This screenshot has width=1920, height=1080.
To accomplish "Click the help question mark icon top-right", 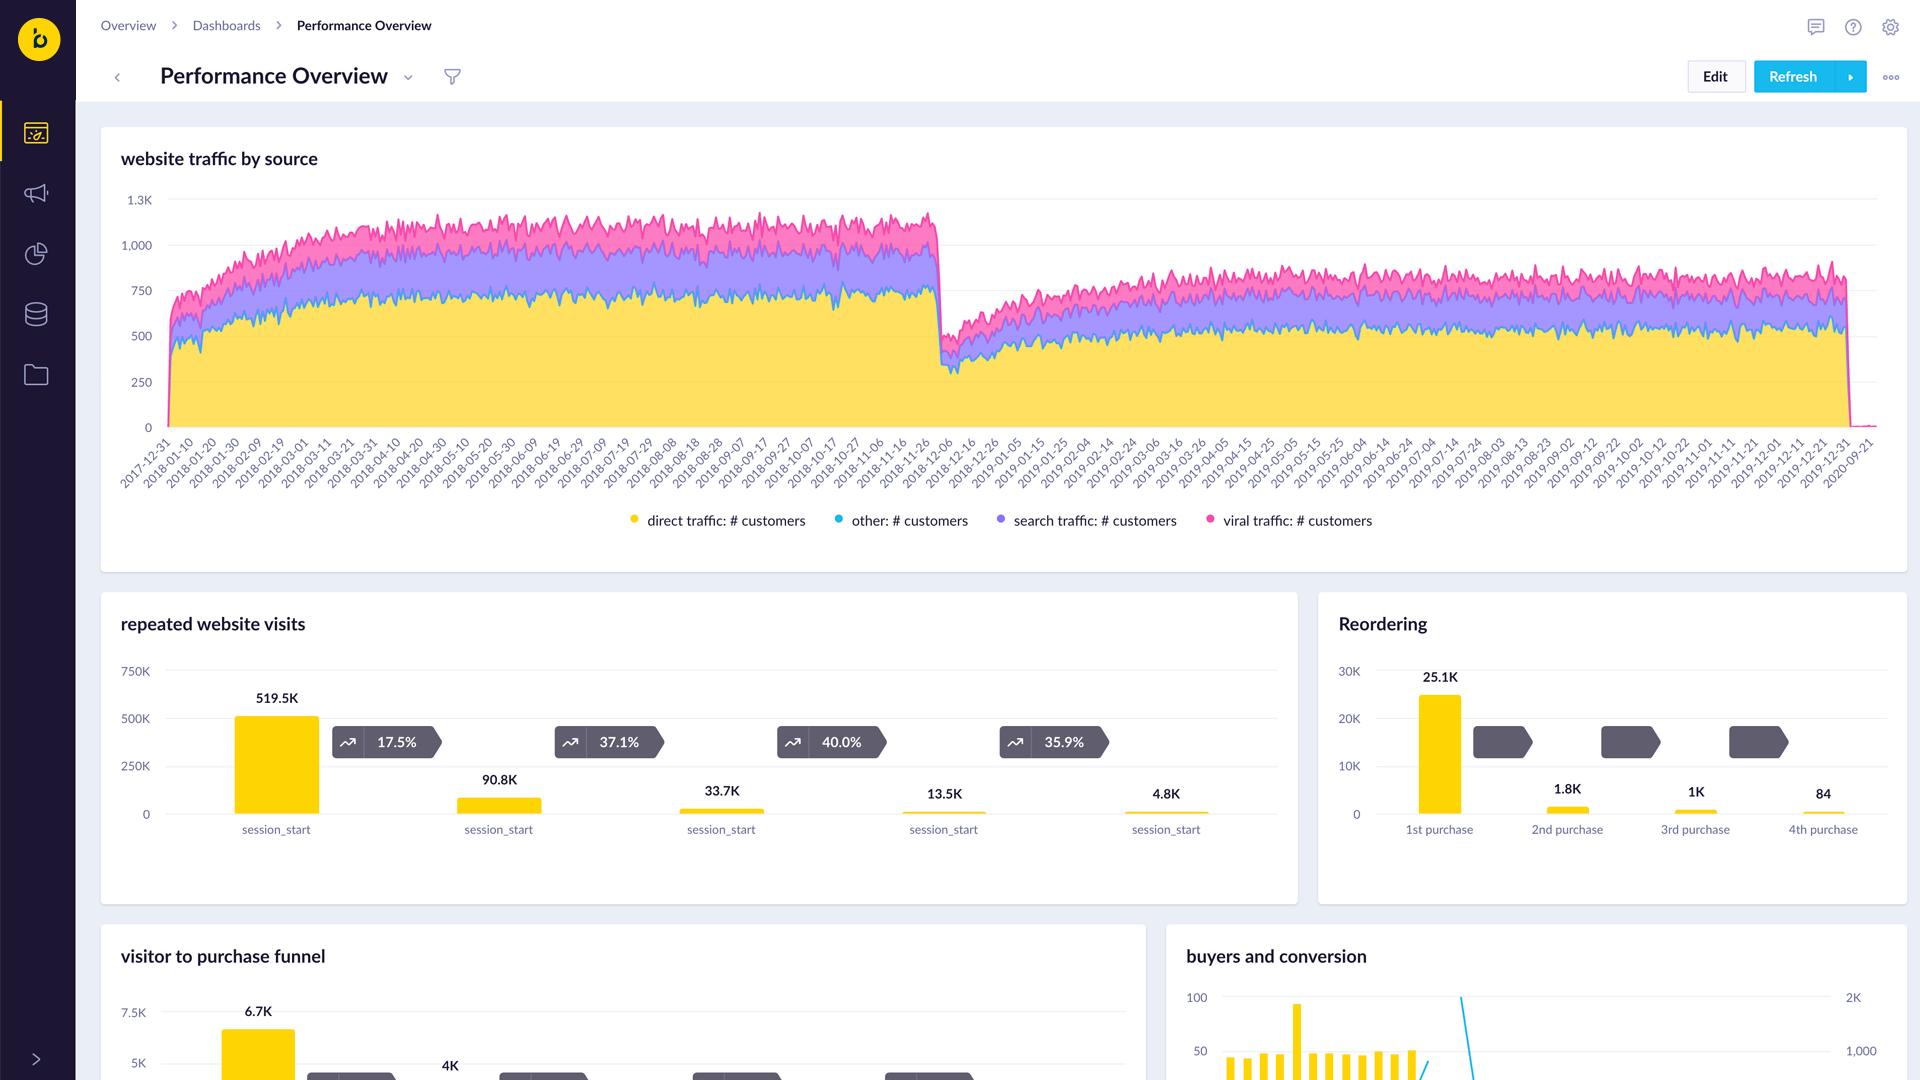I will tap(1855, 25).
